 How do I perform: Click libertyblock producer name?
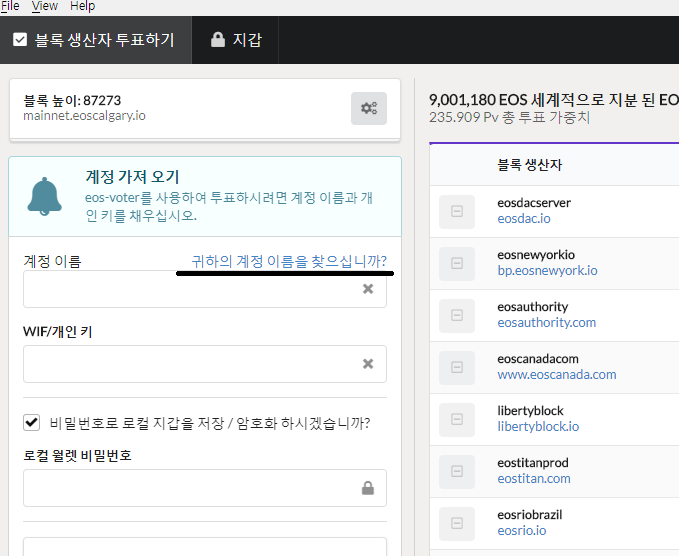click(x=530, y=411)
